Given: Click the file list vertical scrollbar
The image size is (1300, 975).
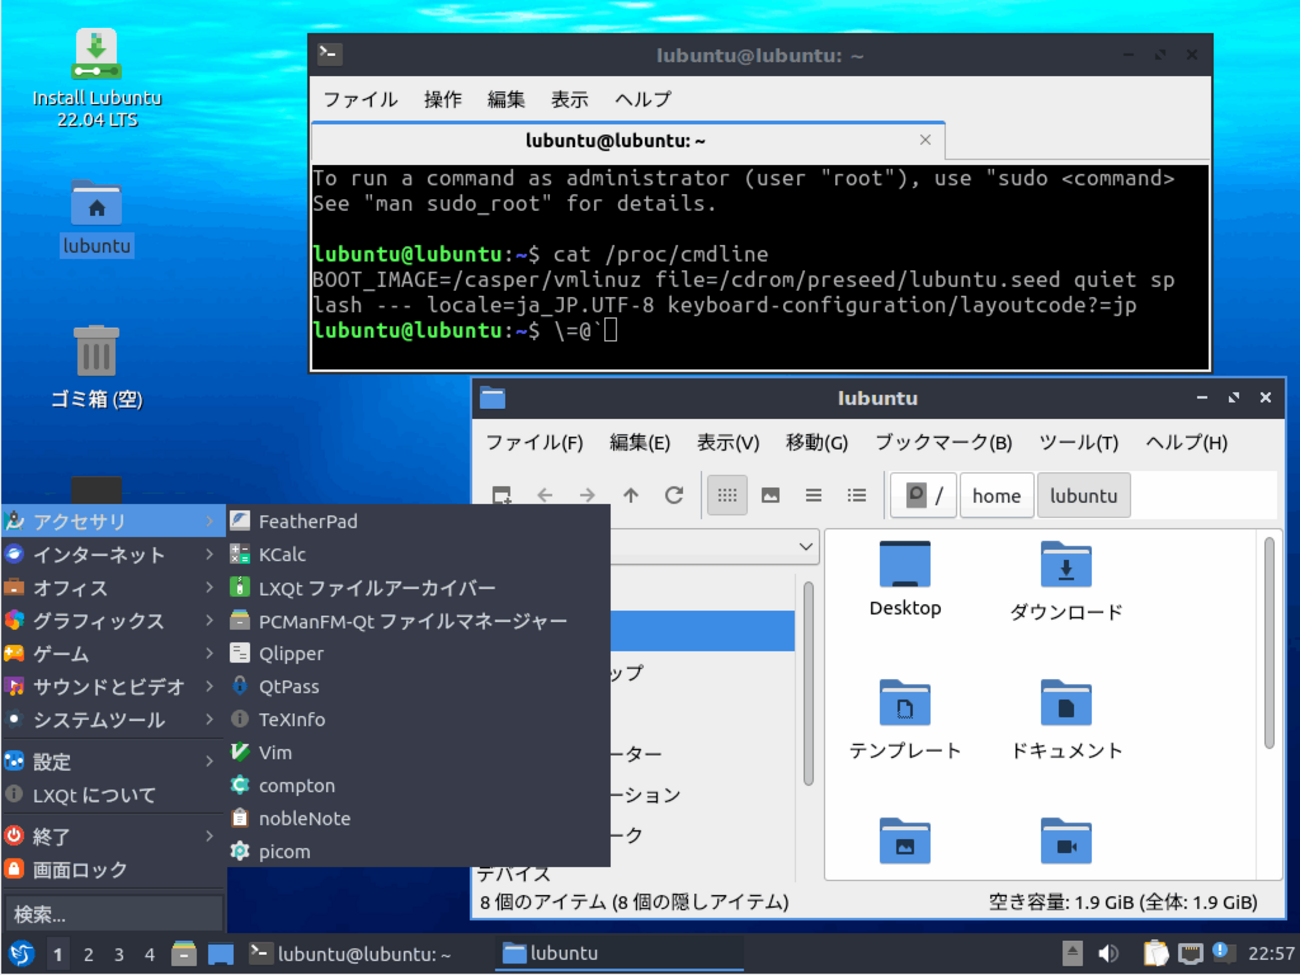Looking at the screenshot, I should point(1269,645).
